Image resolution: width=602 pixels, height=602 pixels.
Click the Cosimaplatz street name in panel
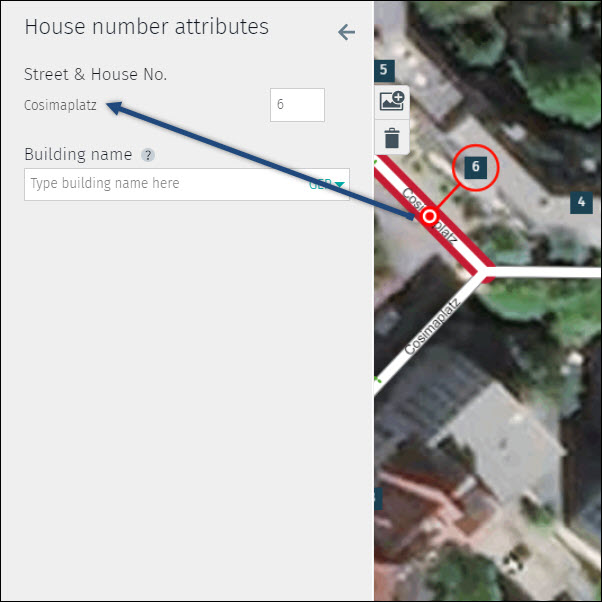(x=60, y=105)
